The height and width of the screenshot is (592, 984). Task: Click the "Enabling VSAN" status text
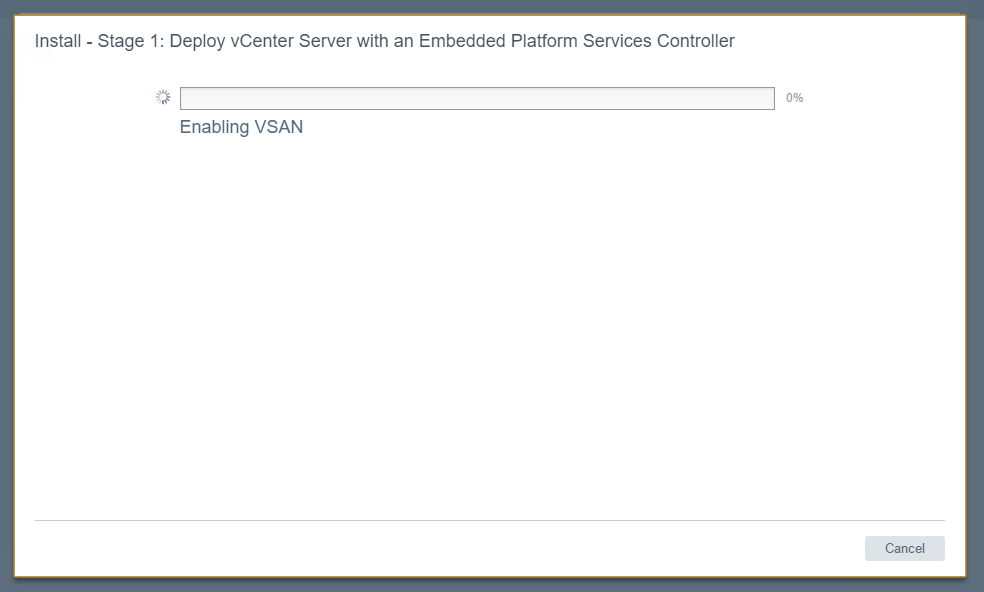coord(241,127)
